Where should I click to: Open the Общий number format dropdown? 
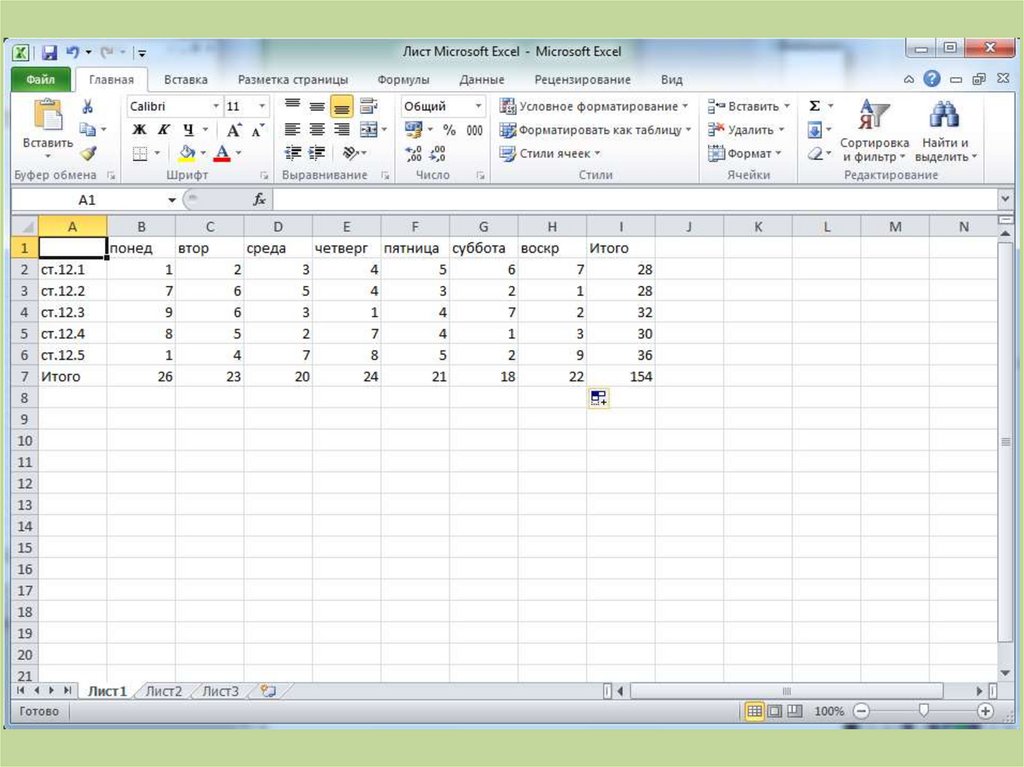tap(478, 106)
